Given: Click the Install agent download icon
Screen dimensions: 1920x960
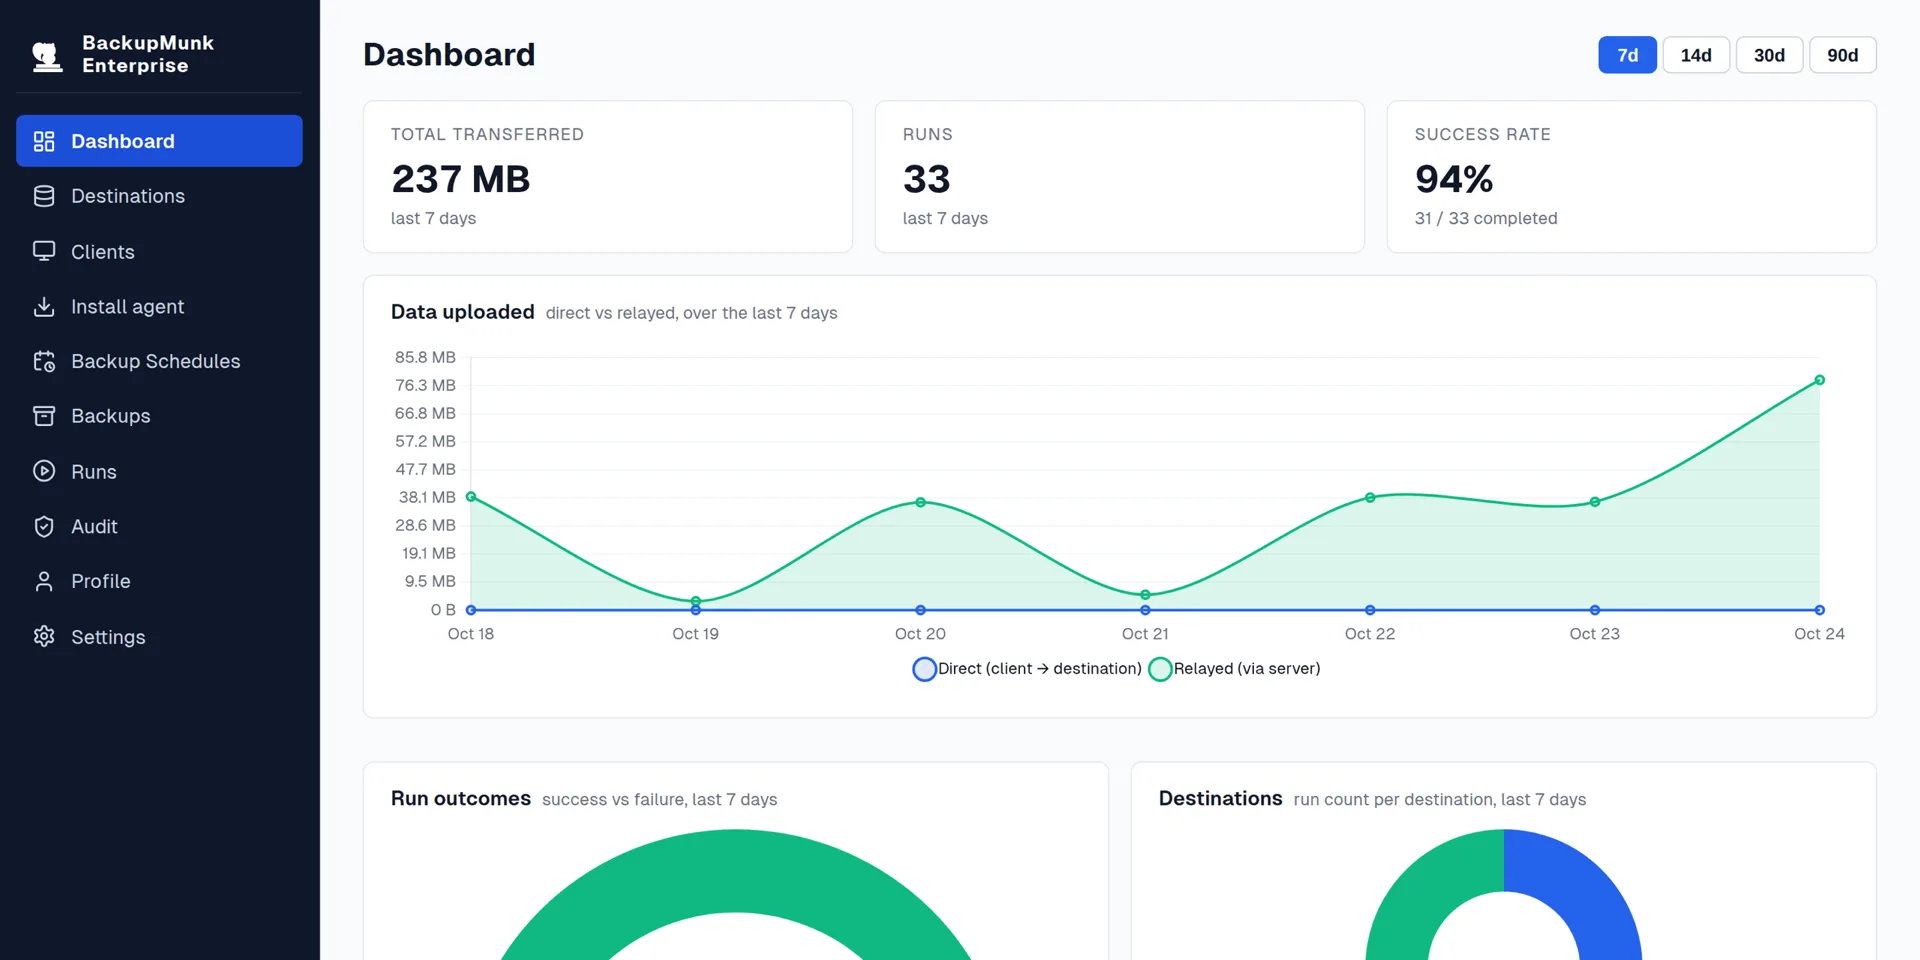Looking at the screenshot, I should [44, 306].
